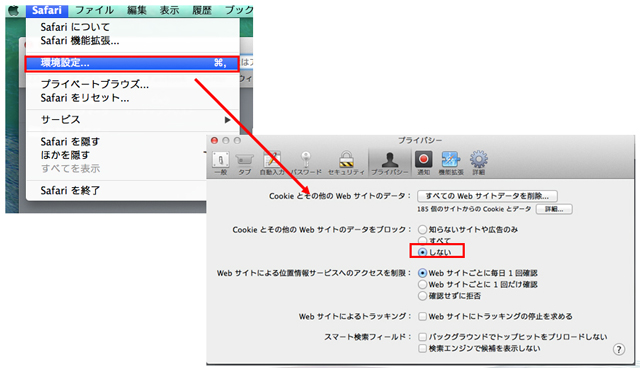Open the ブック (Bookmarks) menu
Screen dimensions: 640x368
[x=239, y=10]
